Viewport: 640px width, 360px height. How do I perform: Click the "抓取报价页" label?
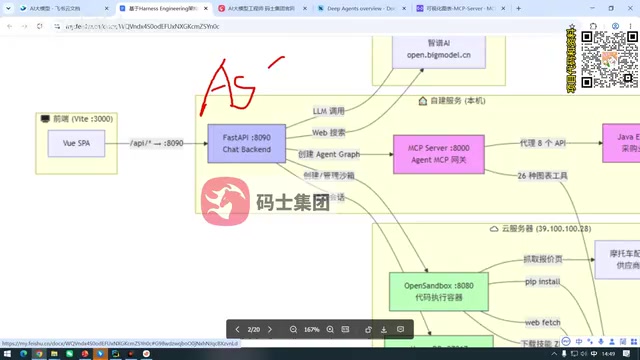[543, 259]
